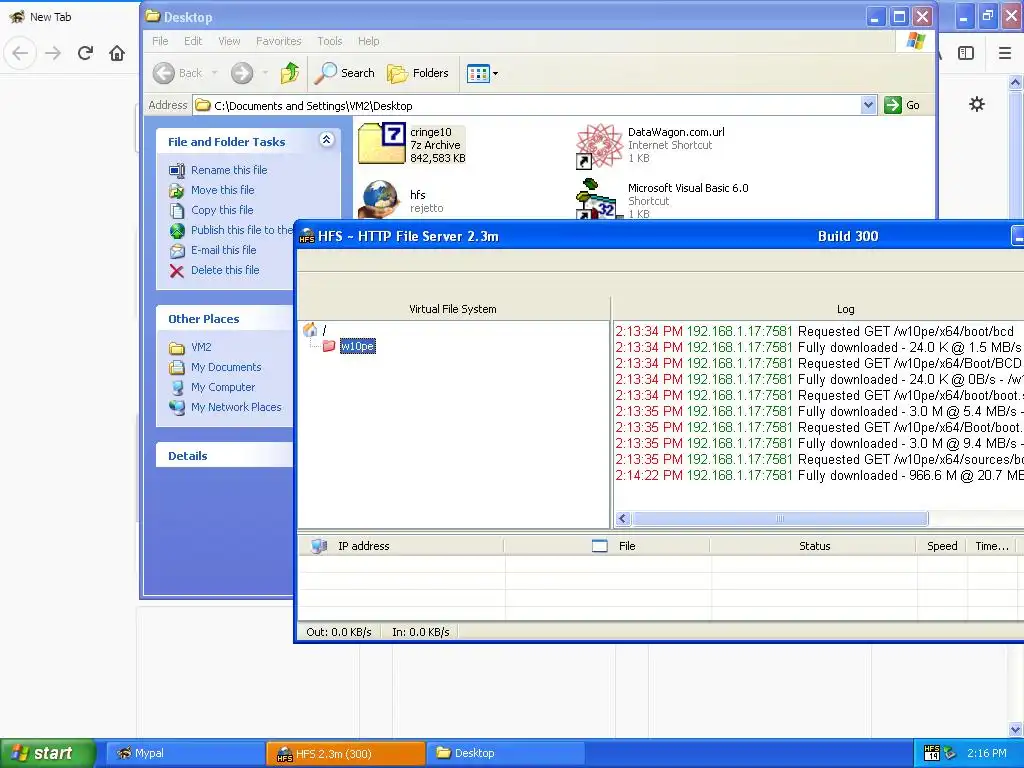The height and width of the screenshot is (768, 1024).
Task: Switch to HFS 2.3m taskbar button
Action: point(345,753)
